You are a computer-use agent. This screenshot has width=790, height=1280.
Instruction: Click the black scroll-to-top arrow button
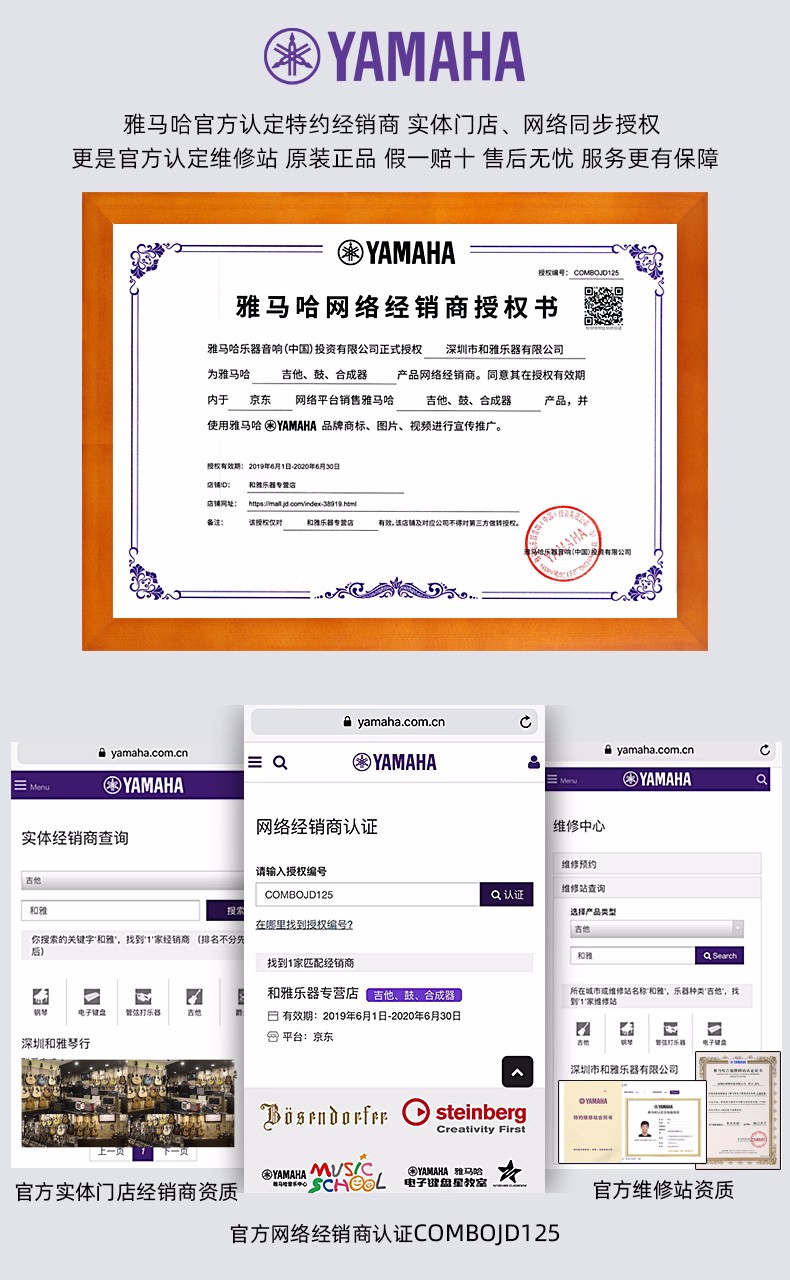(517, 1072)
